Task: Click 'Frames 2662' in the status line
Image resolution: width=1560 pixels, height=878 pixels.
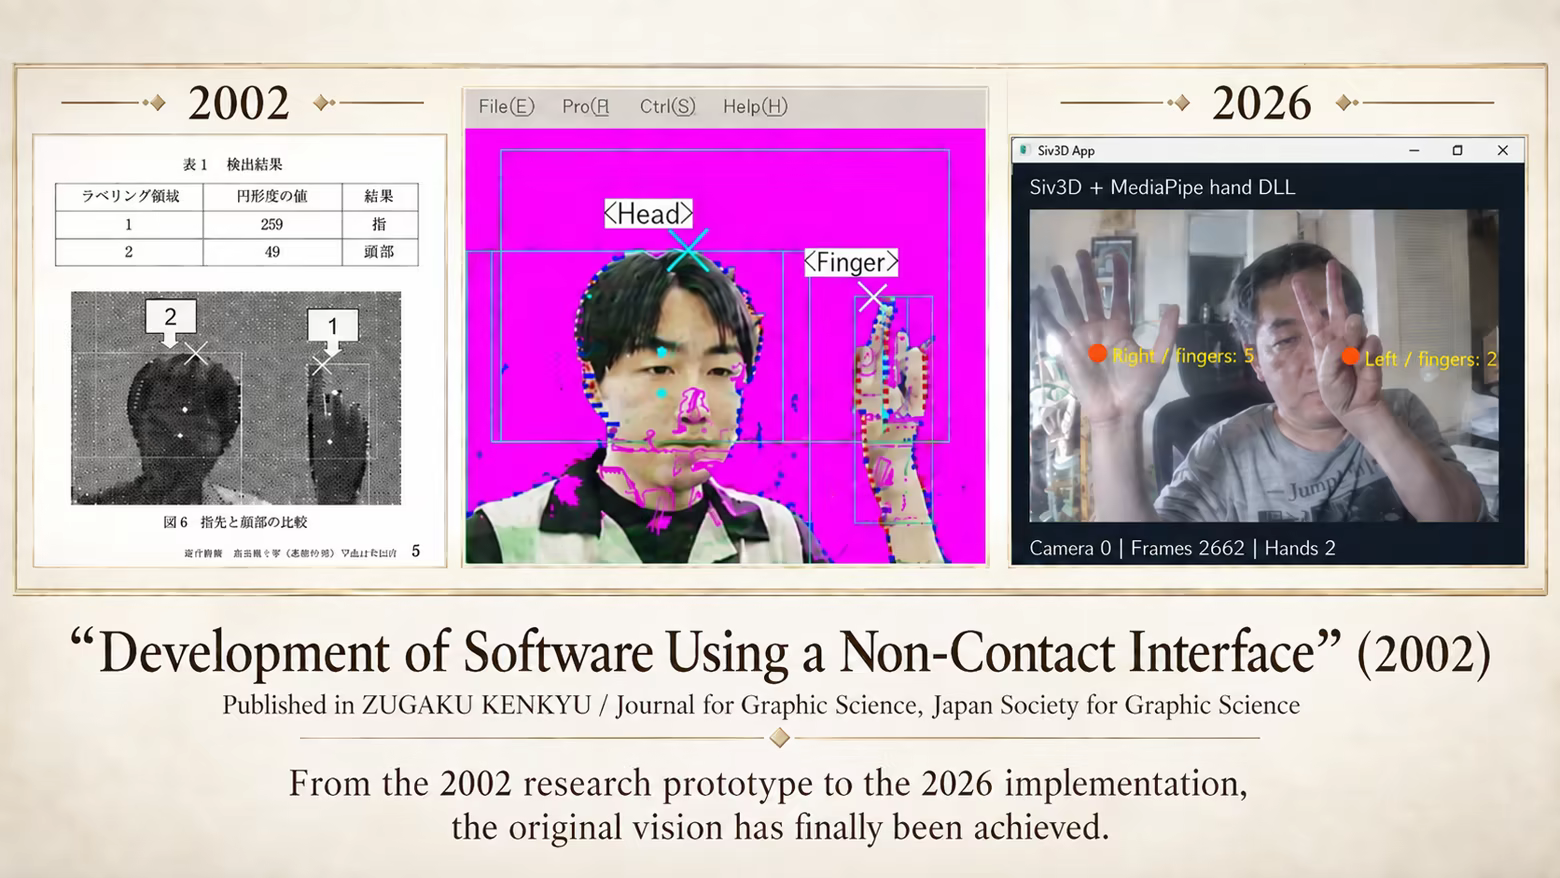Action: 1187,548
